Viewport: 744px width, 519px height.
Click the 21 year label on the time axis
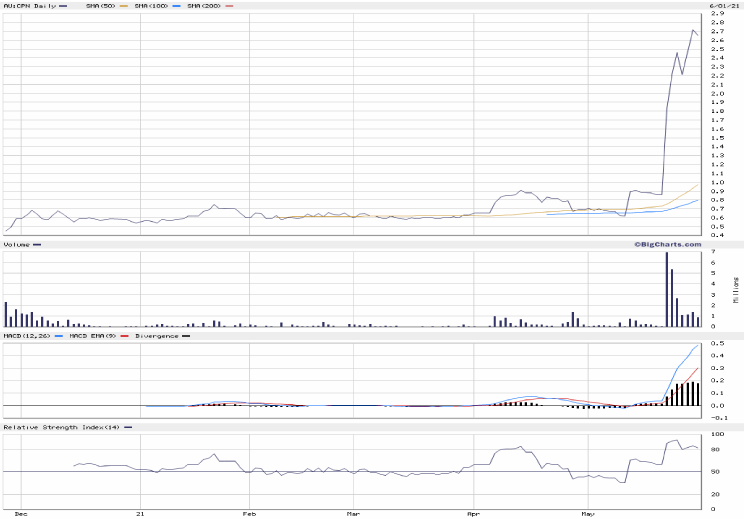tap(141, 513)
